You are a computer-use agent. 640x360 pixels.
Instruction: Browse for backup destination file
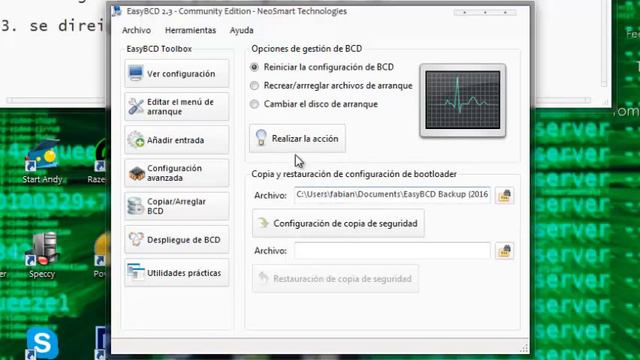point(504,196)
